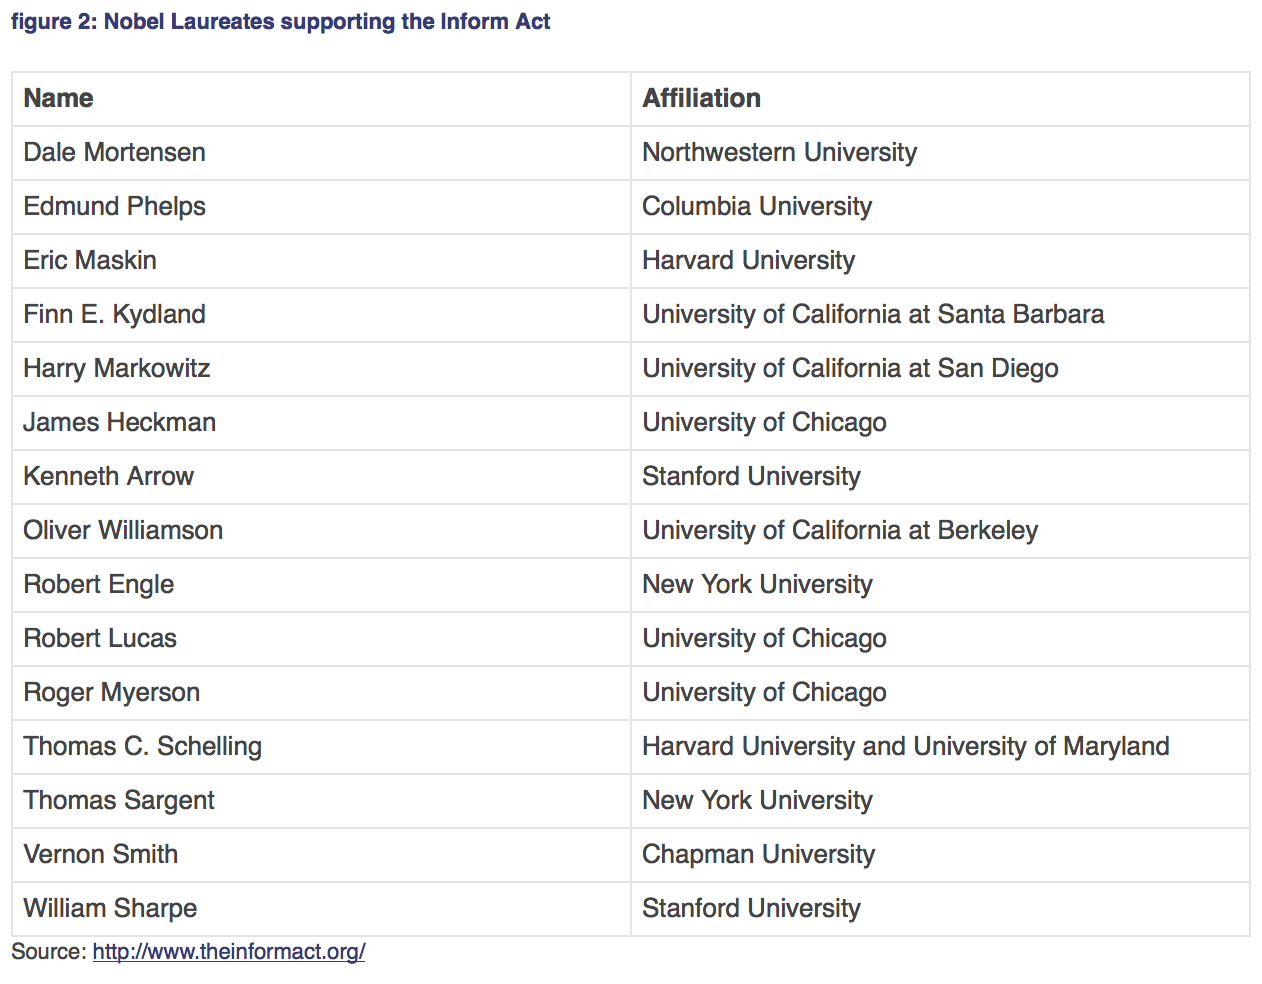Click the James Heckman name entry
Screen dimensions: 1262x984
(119, 422)
